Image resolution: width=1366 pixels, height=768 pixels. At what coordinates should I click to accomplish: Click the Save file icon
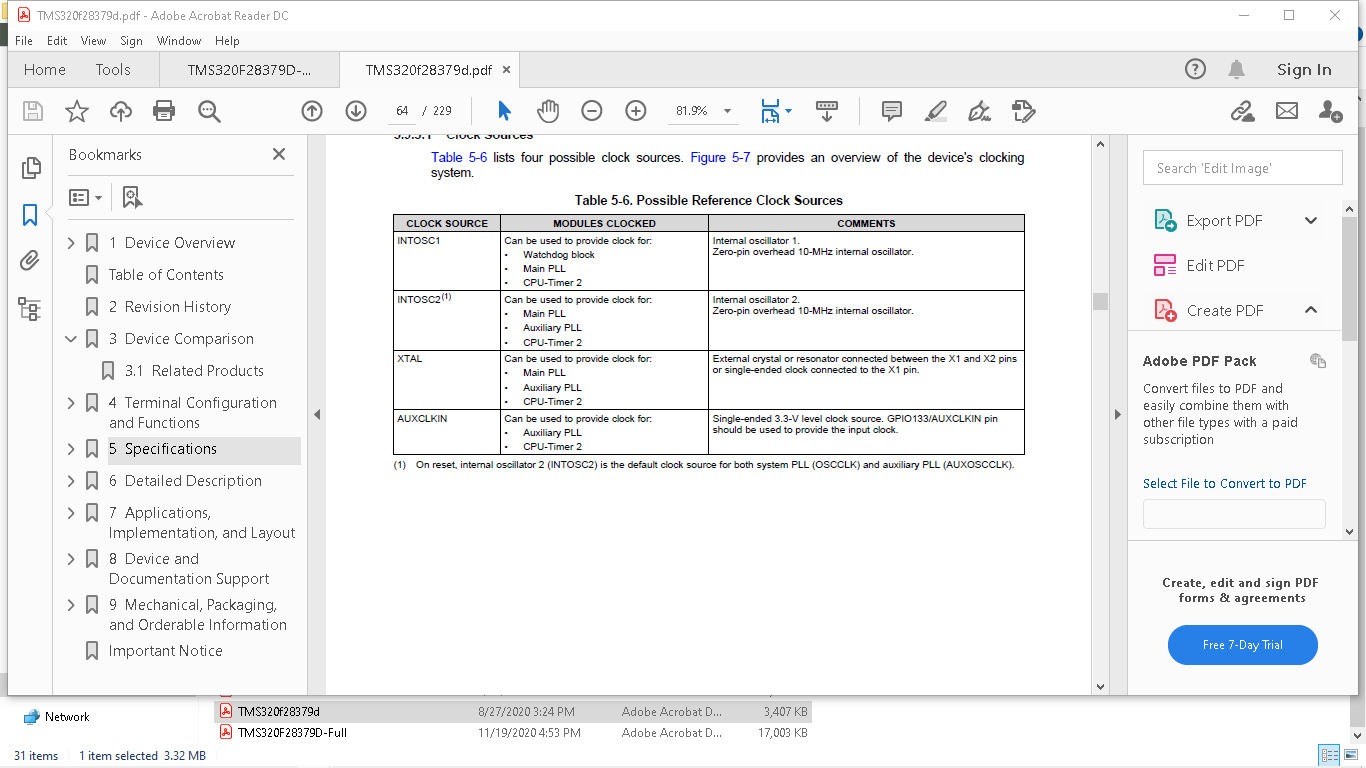[33, 111]
